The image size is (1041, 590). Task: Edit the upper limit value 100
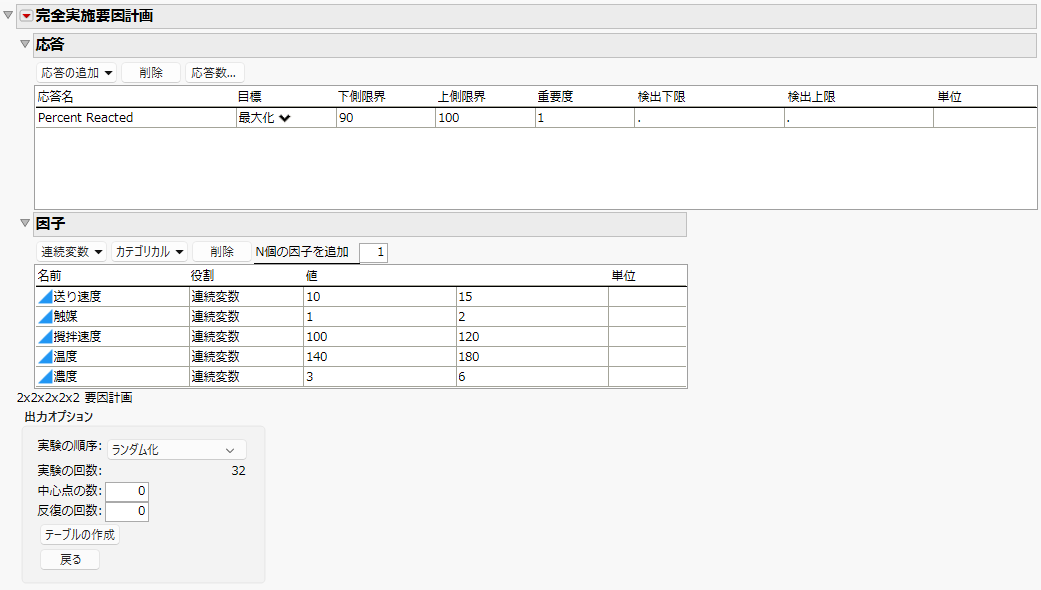click(x=485, y=117)
